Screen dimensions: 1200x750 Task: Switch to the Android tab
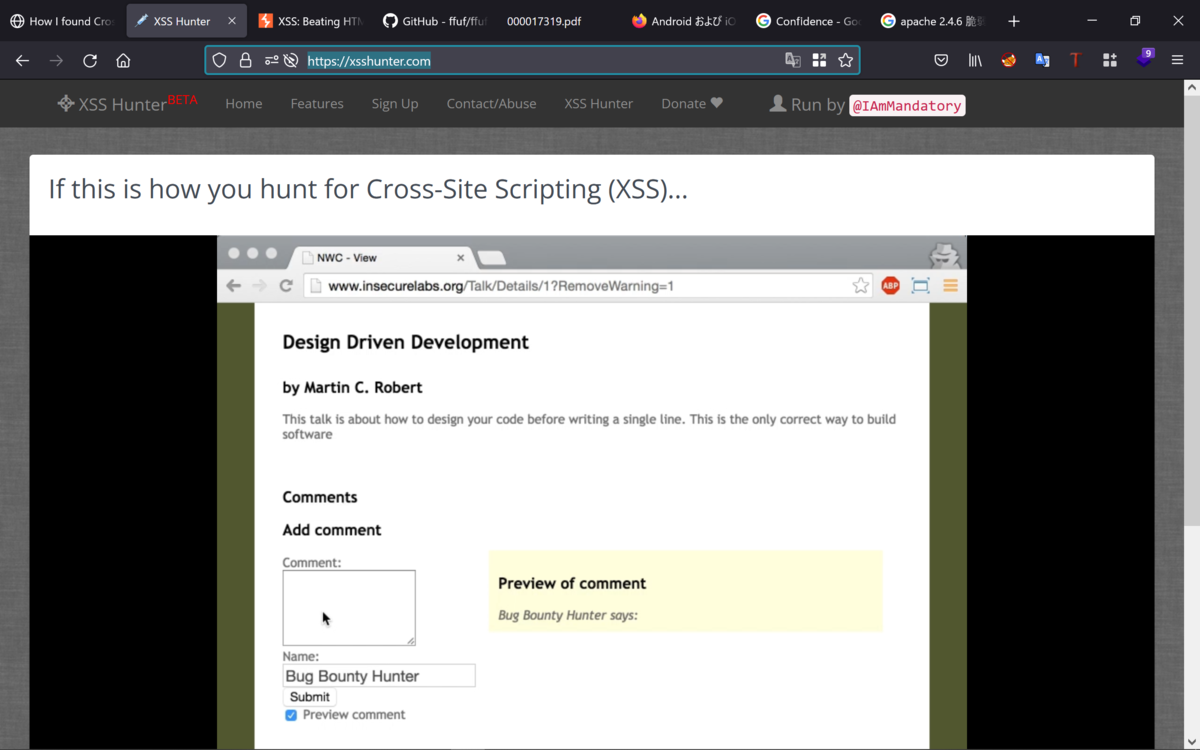click(x=682, y=21)
